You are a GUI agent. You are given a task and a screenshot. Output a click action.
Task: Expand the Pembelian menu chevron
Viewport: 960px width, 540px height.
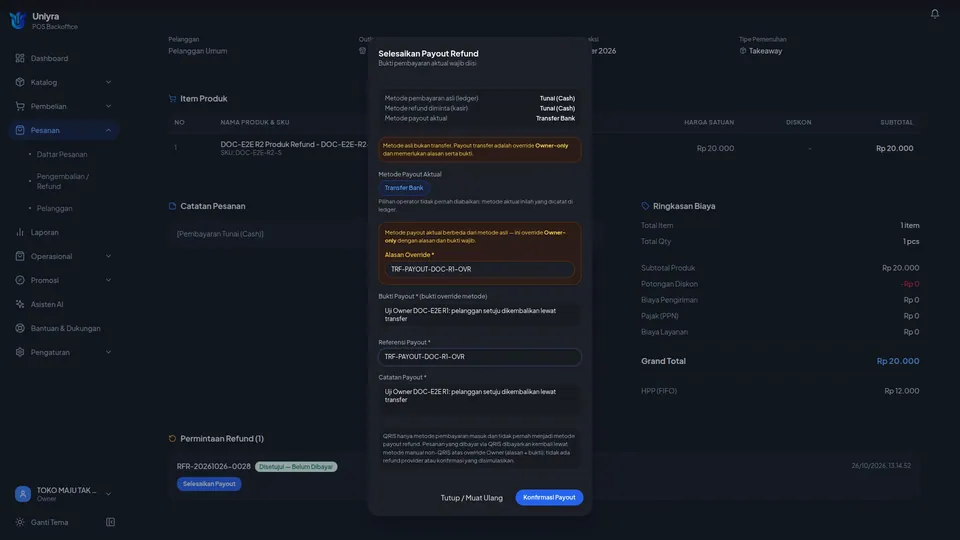[x=108, y=106]
